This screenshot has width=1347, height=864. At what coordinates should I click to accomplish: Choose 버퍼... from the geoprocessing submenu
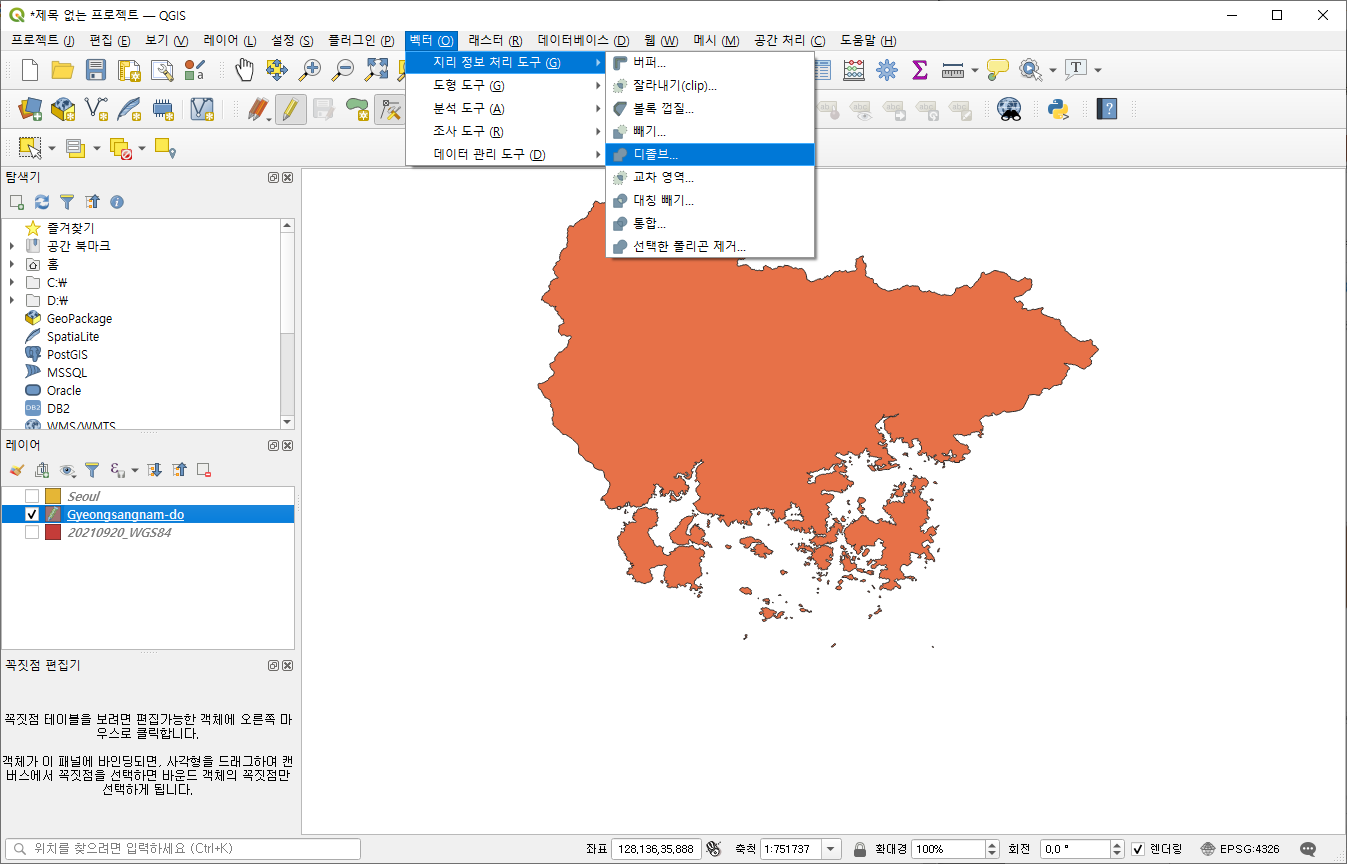(710, 62)
